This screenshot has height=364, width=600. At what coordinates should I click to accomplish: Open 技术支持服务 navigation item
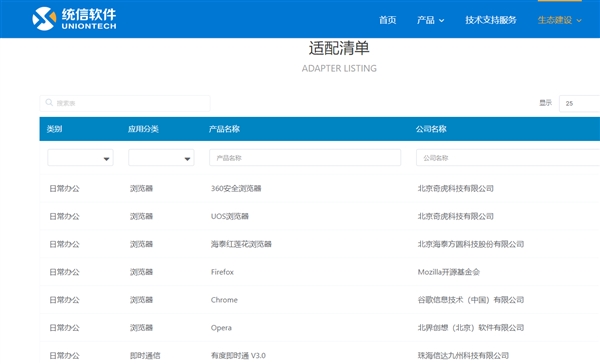click(491, 20)
